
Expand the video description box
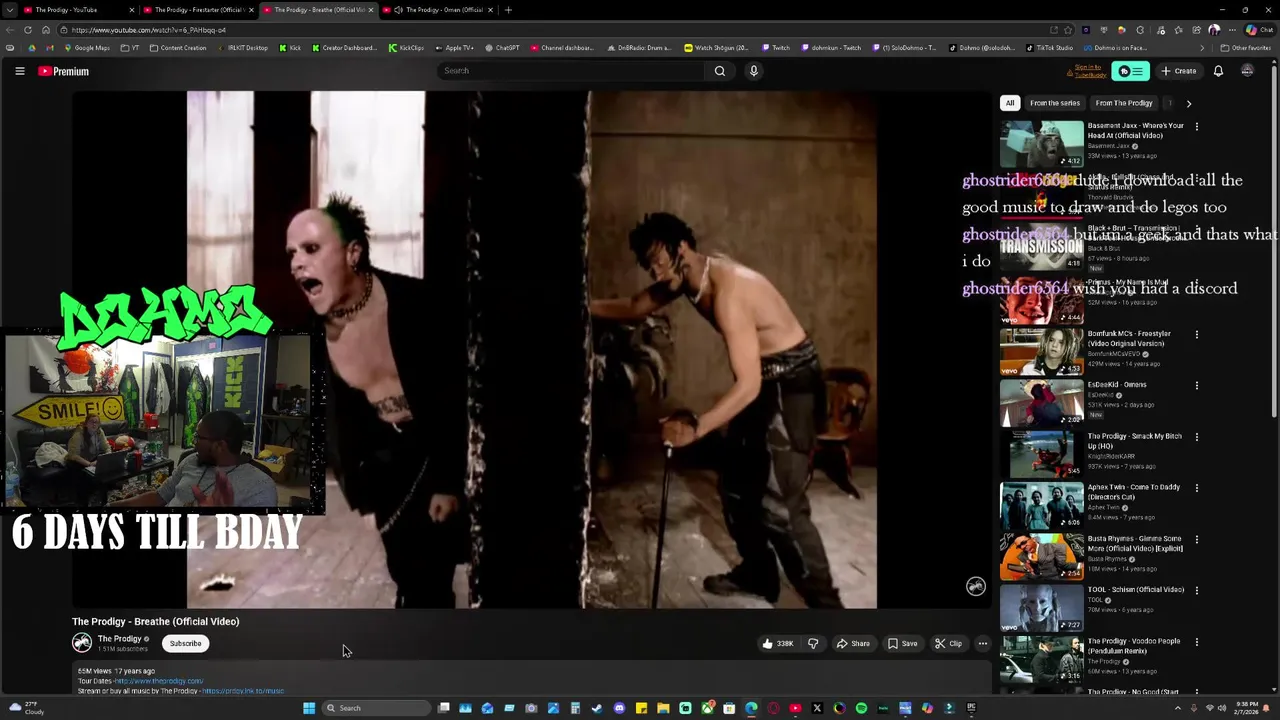[532, 680]
